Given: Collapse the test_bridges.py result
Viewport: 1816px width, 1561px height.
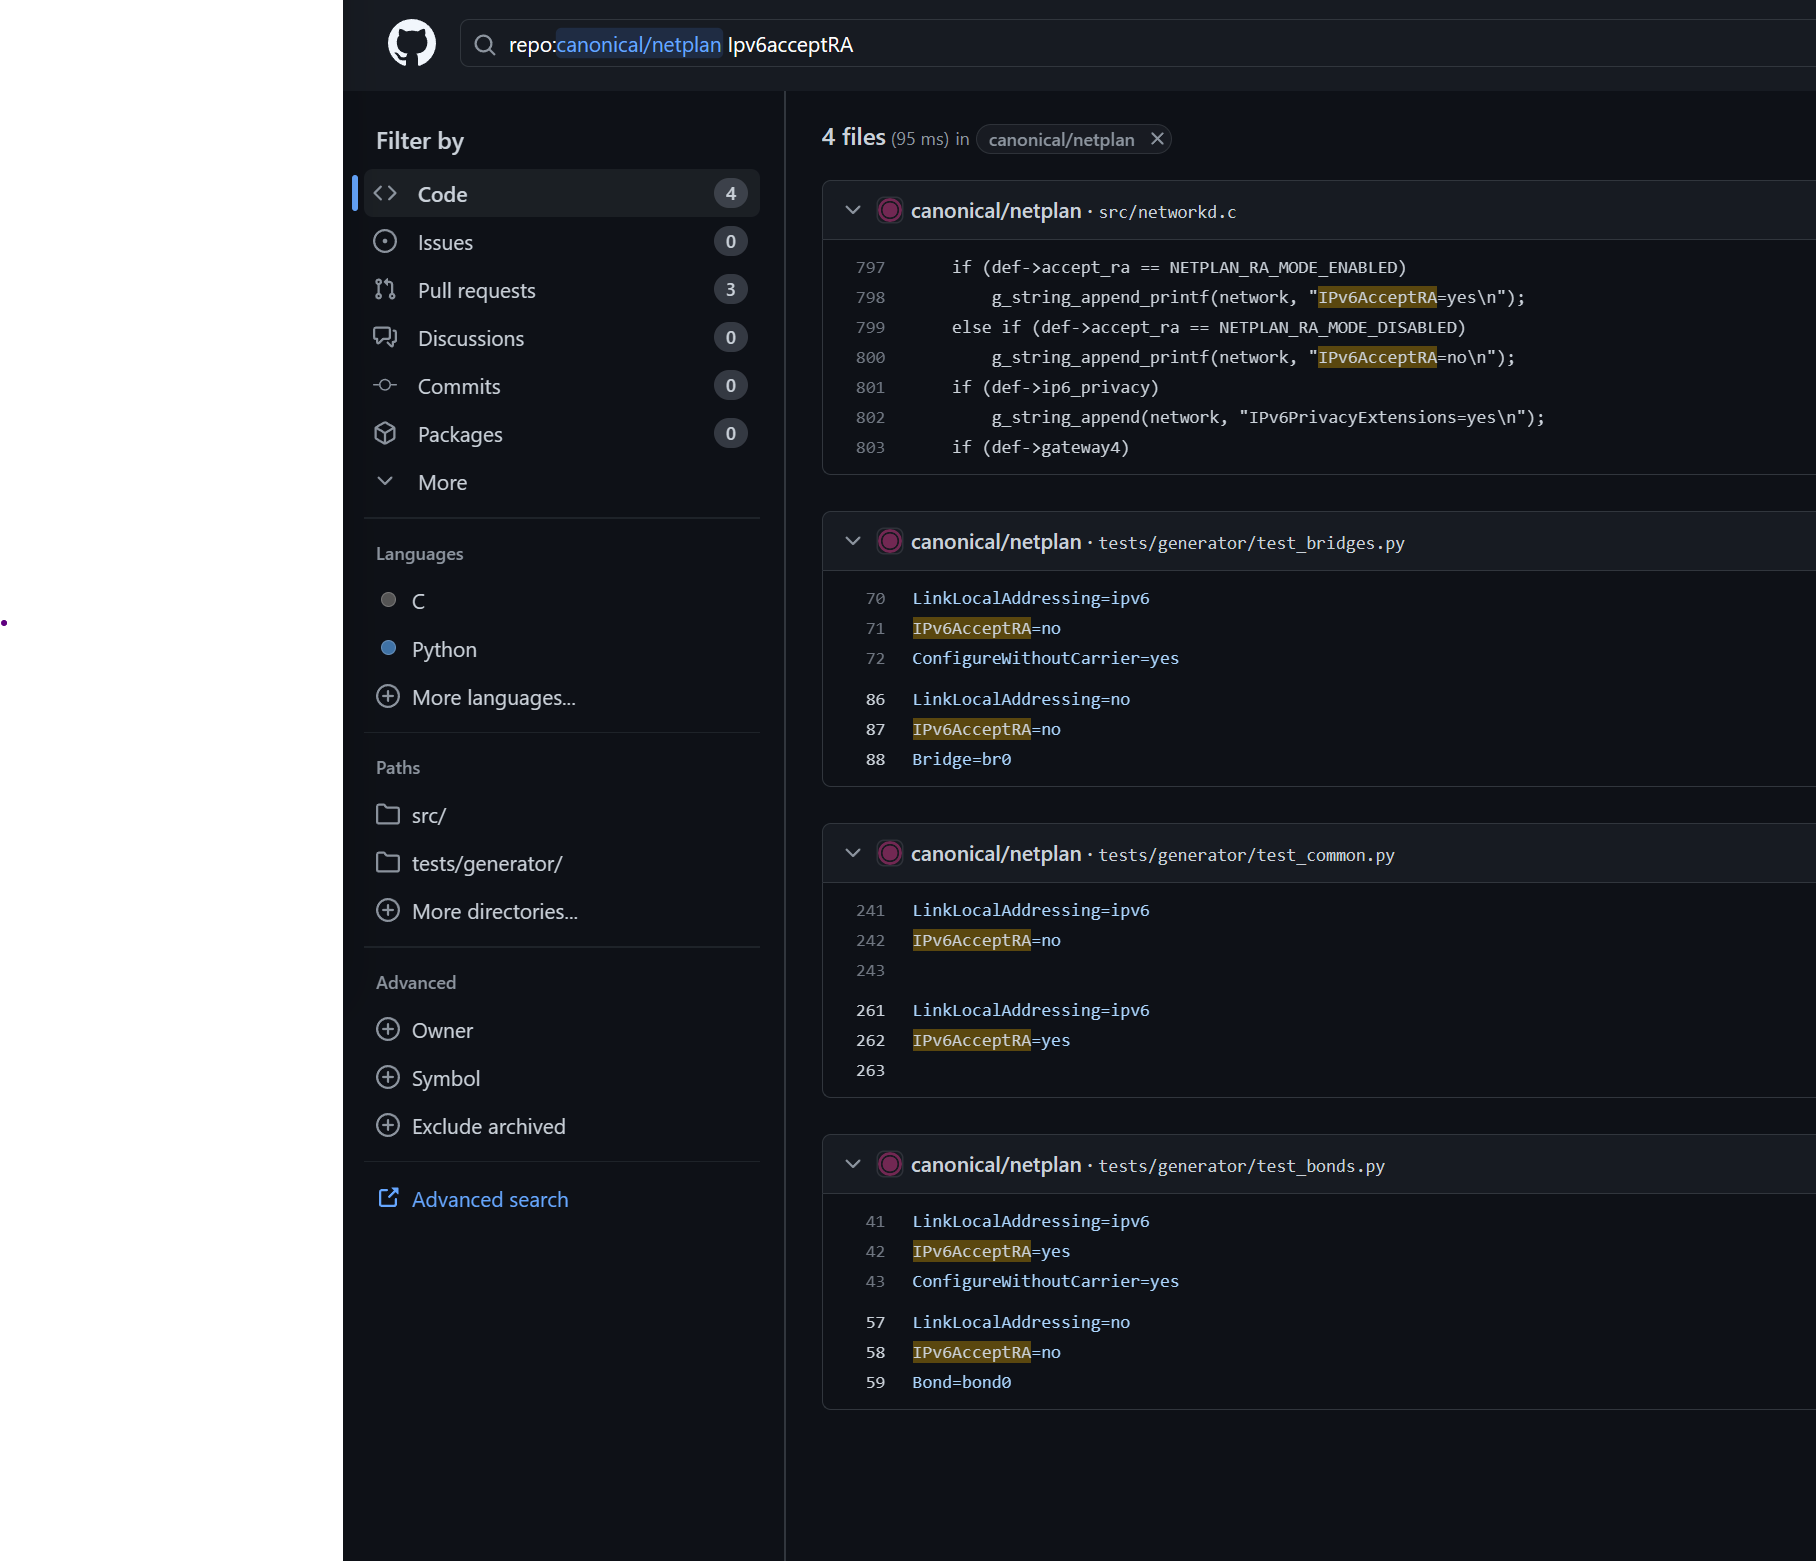Looking at the screenshot, I should pos(853,541).
